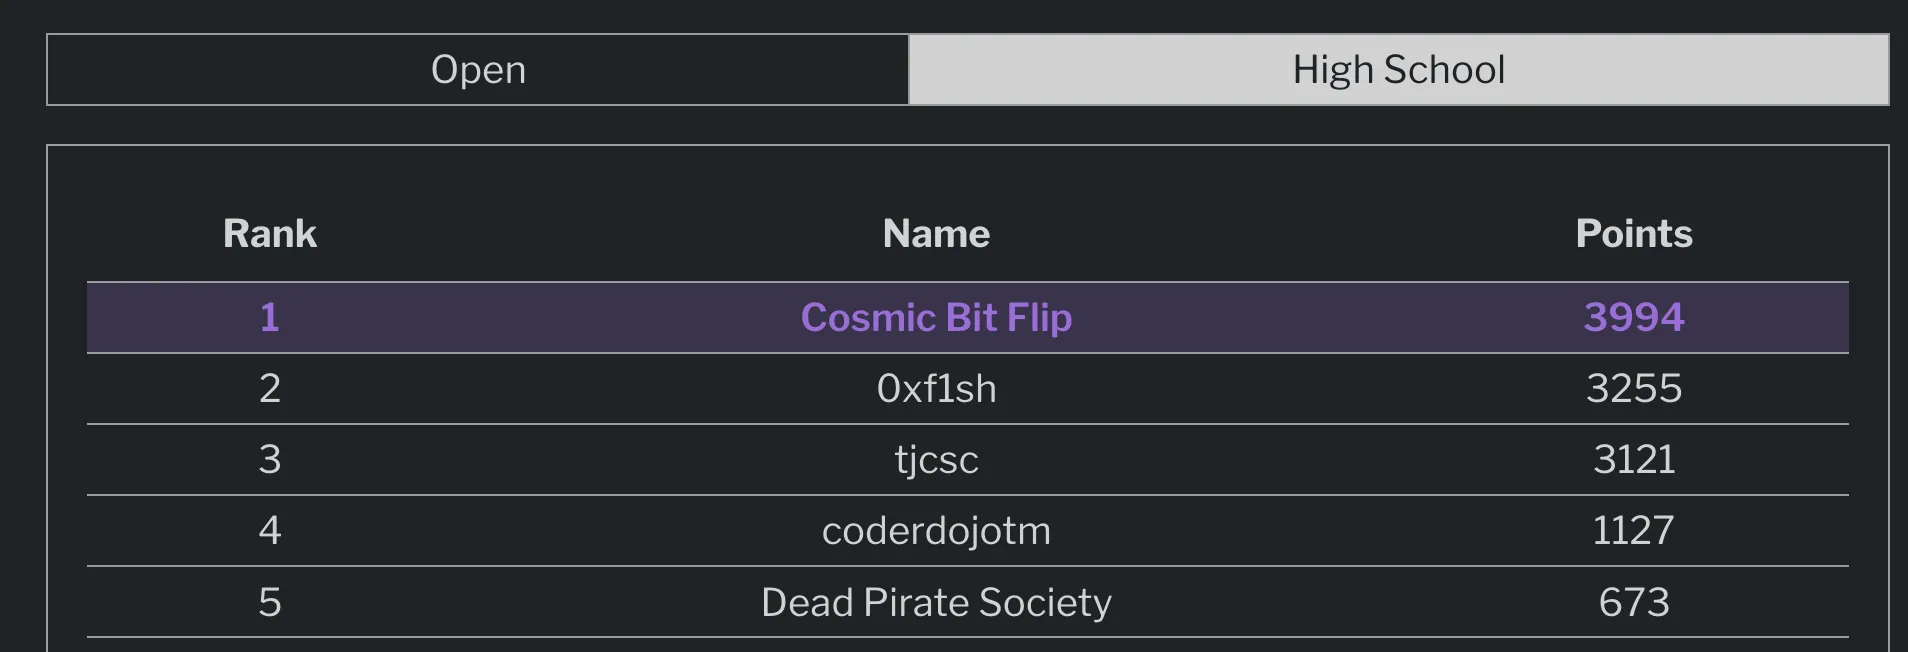Click the rank 4 cell
This screenshot has width=1908, height=652.
click(269, 531)
